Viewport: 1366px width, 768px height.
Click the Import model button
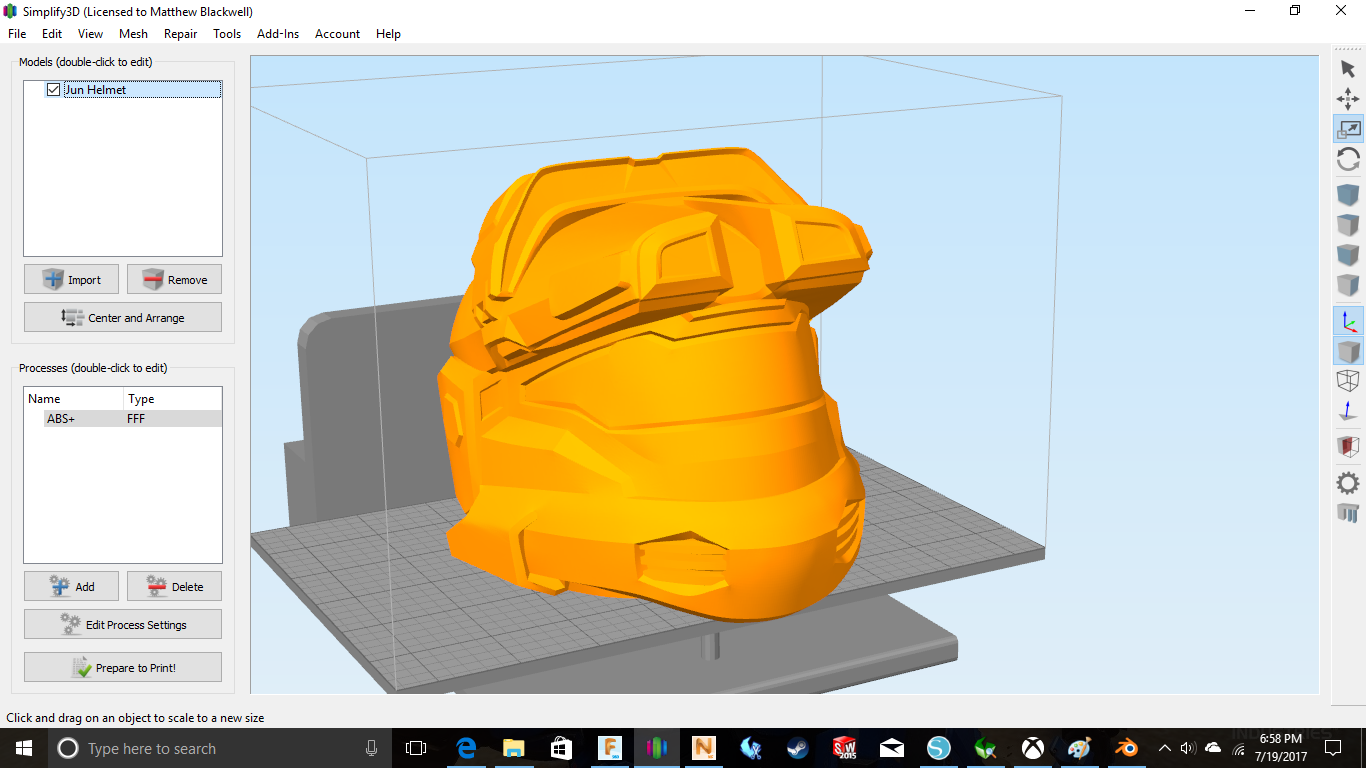[x=71, y=279]
